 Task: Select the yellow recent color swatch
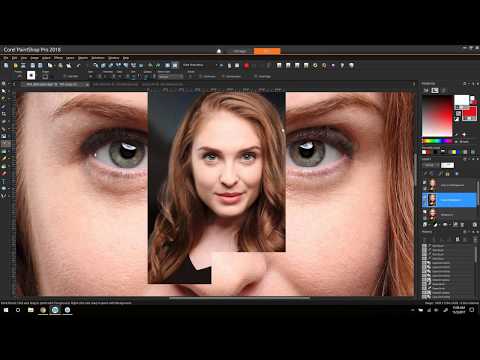[x=454, y=152]
